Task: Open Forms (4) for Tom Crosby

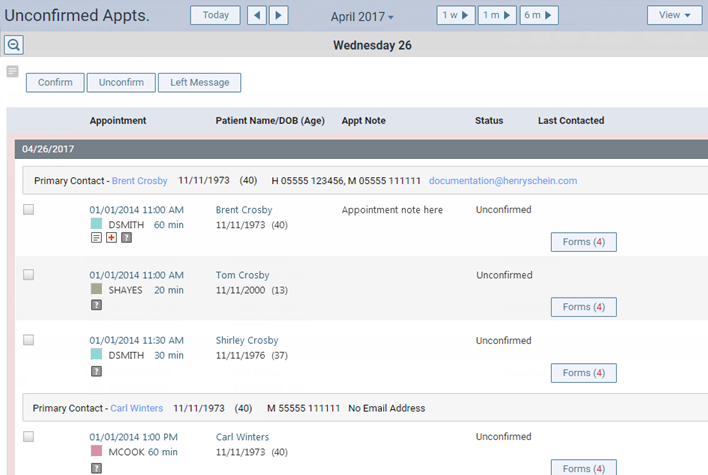Action: 583,307
